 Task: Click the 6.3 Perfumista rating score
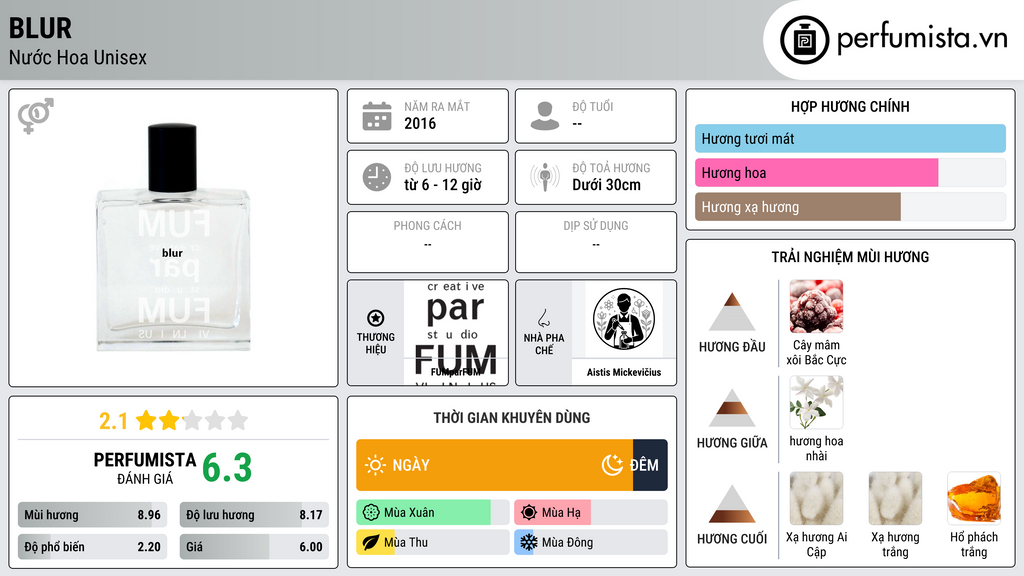tap(227, 468)
